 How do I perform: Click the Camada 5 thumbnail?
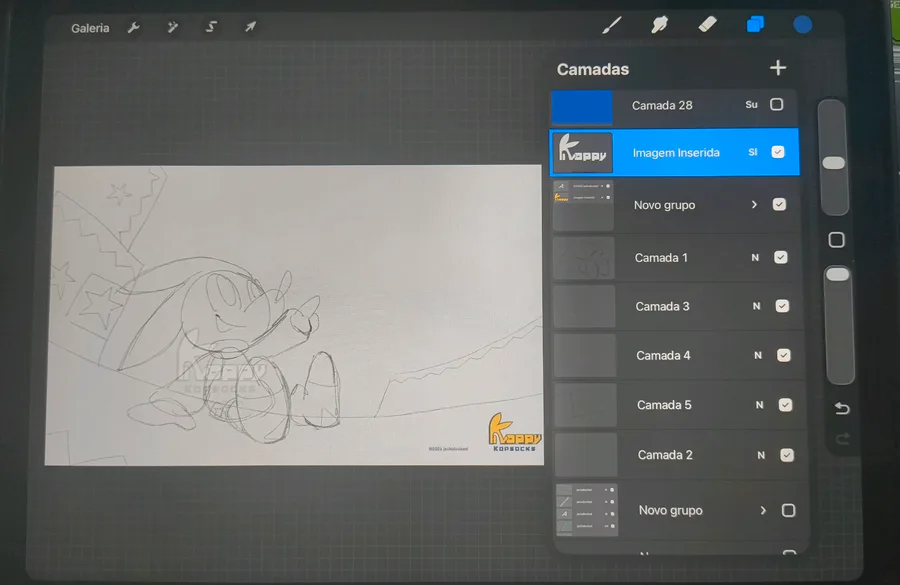click(586, 405)
